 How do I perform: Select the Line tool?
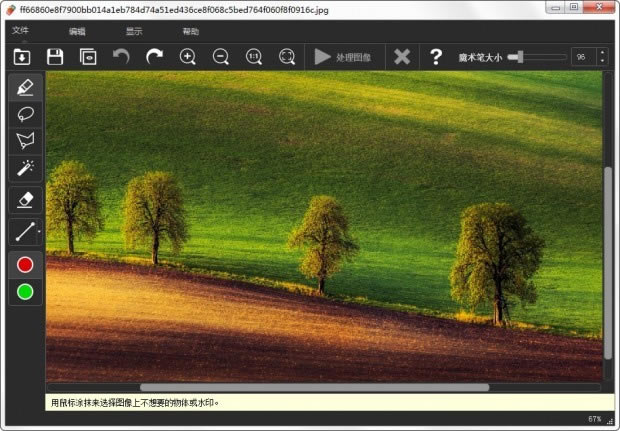coord(24,232)
